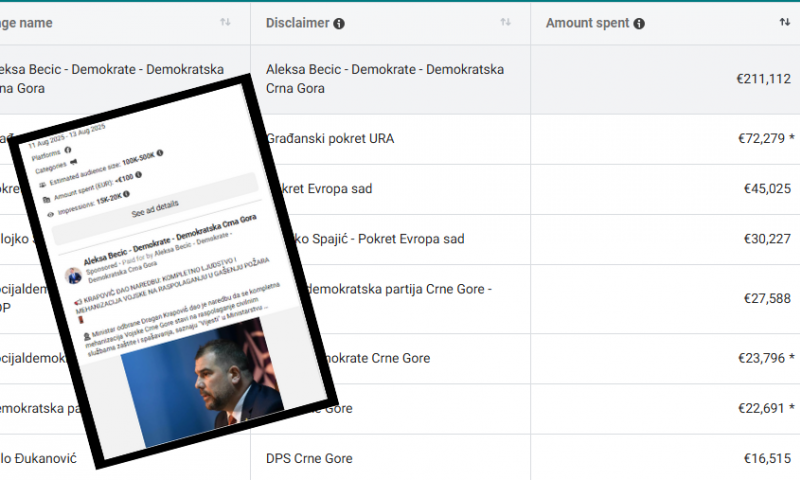Click info icon next to Amount spent column header
Screen dimensions: 800x480
(x=639, y=23)
